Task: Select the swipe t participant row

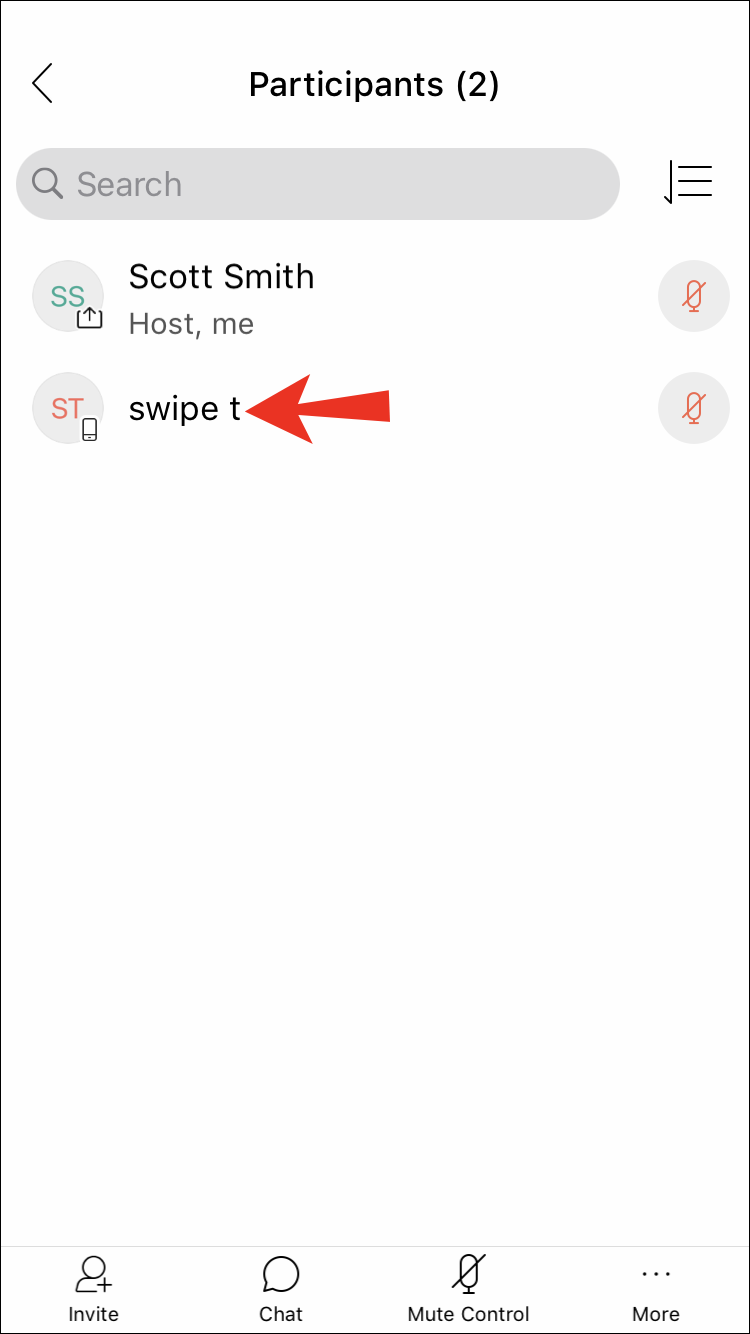Action: click(x=375, y=408)
